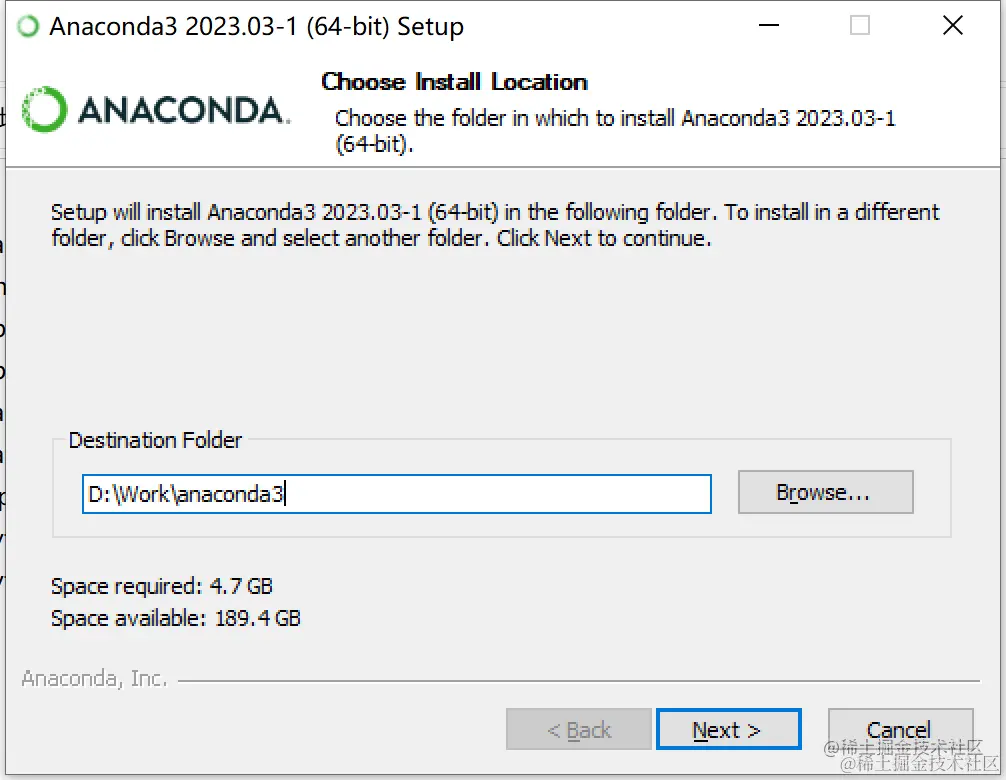Proceed by clicking Next

(728, 729)
